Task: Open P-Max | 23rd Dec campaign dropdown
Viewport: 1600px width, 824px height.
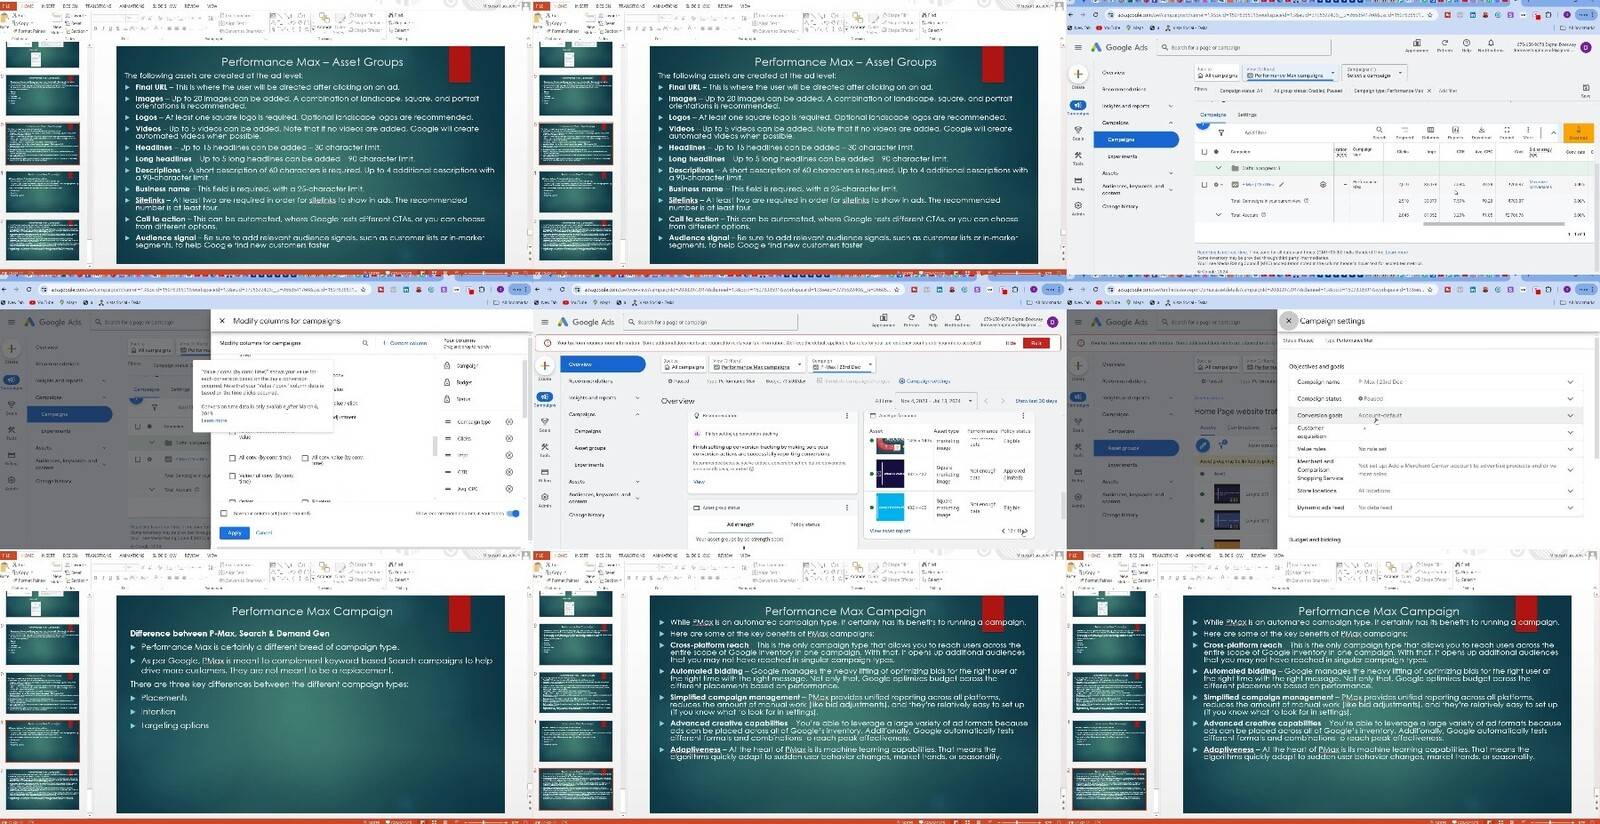Action: coord(842,365)
